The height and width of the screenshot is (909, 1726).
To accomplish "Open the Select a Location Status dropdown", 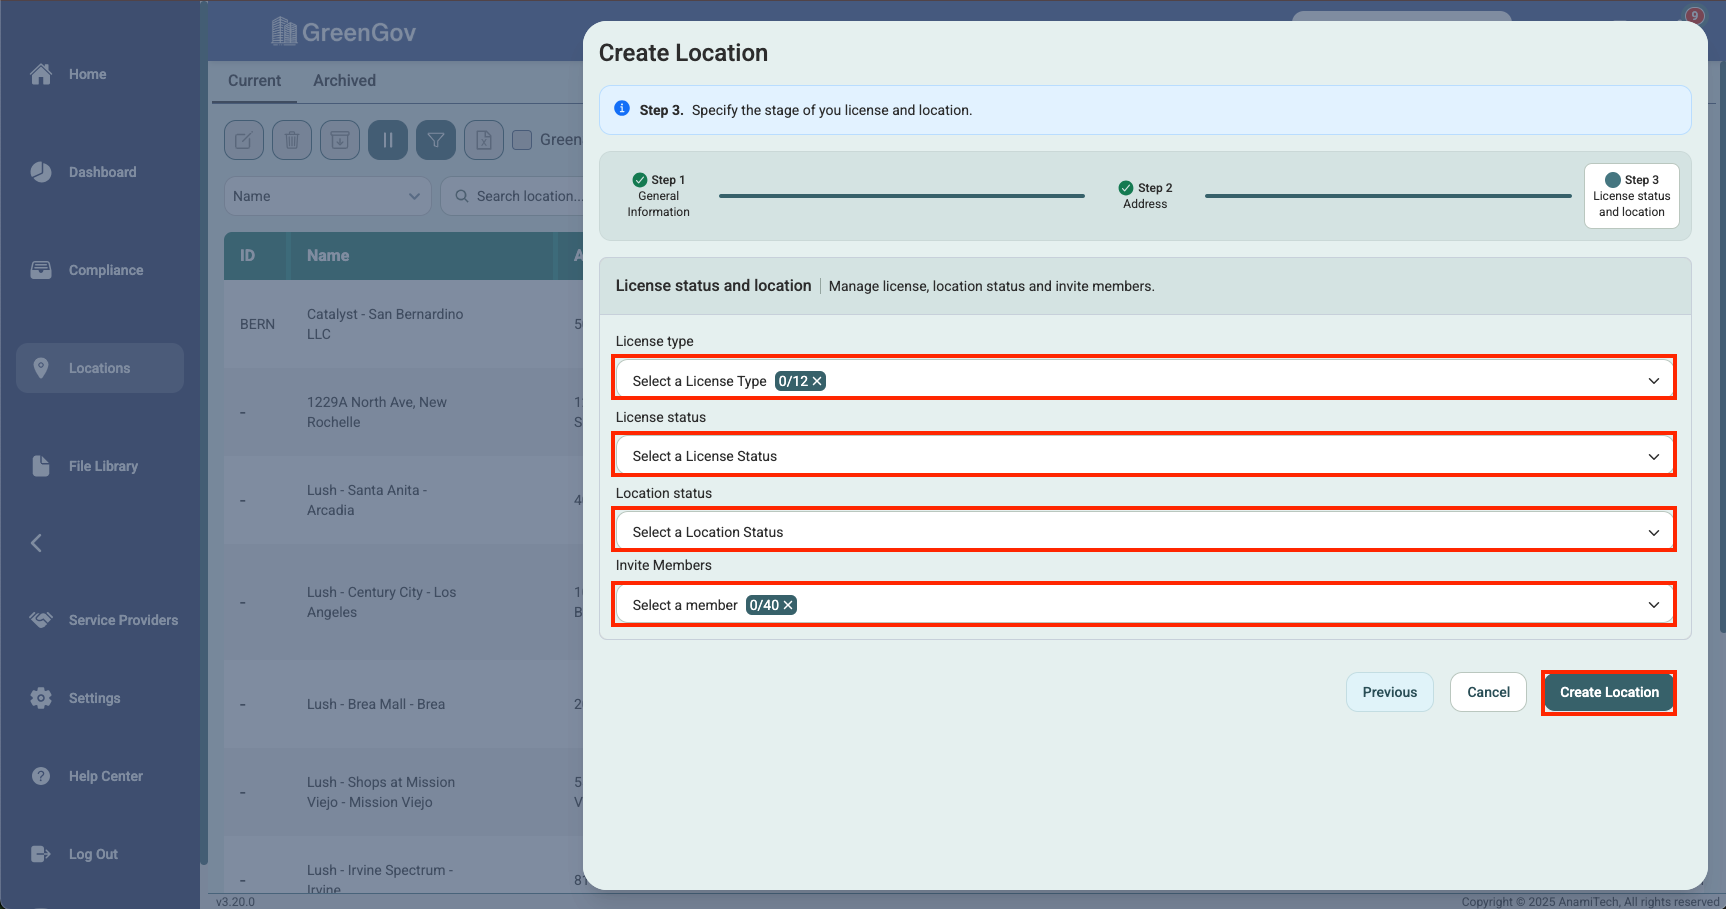I will [1142, 532].
